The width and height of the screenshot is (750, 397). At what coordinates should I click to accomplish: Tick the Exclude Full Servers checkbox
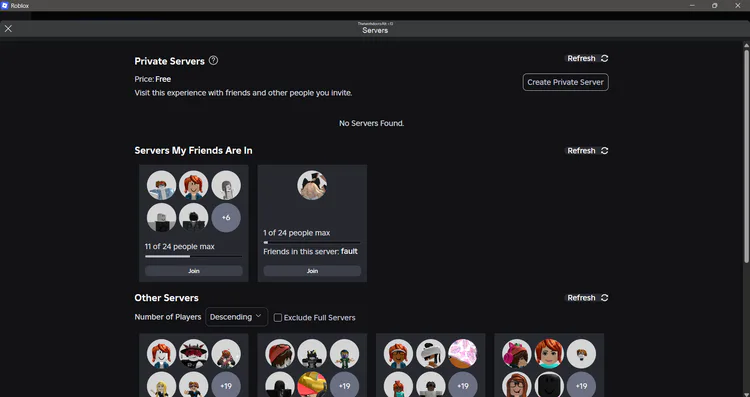pyautogui.click(x=277, y=318)
